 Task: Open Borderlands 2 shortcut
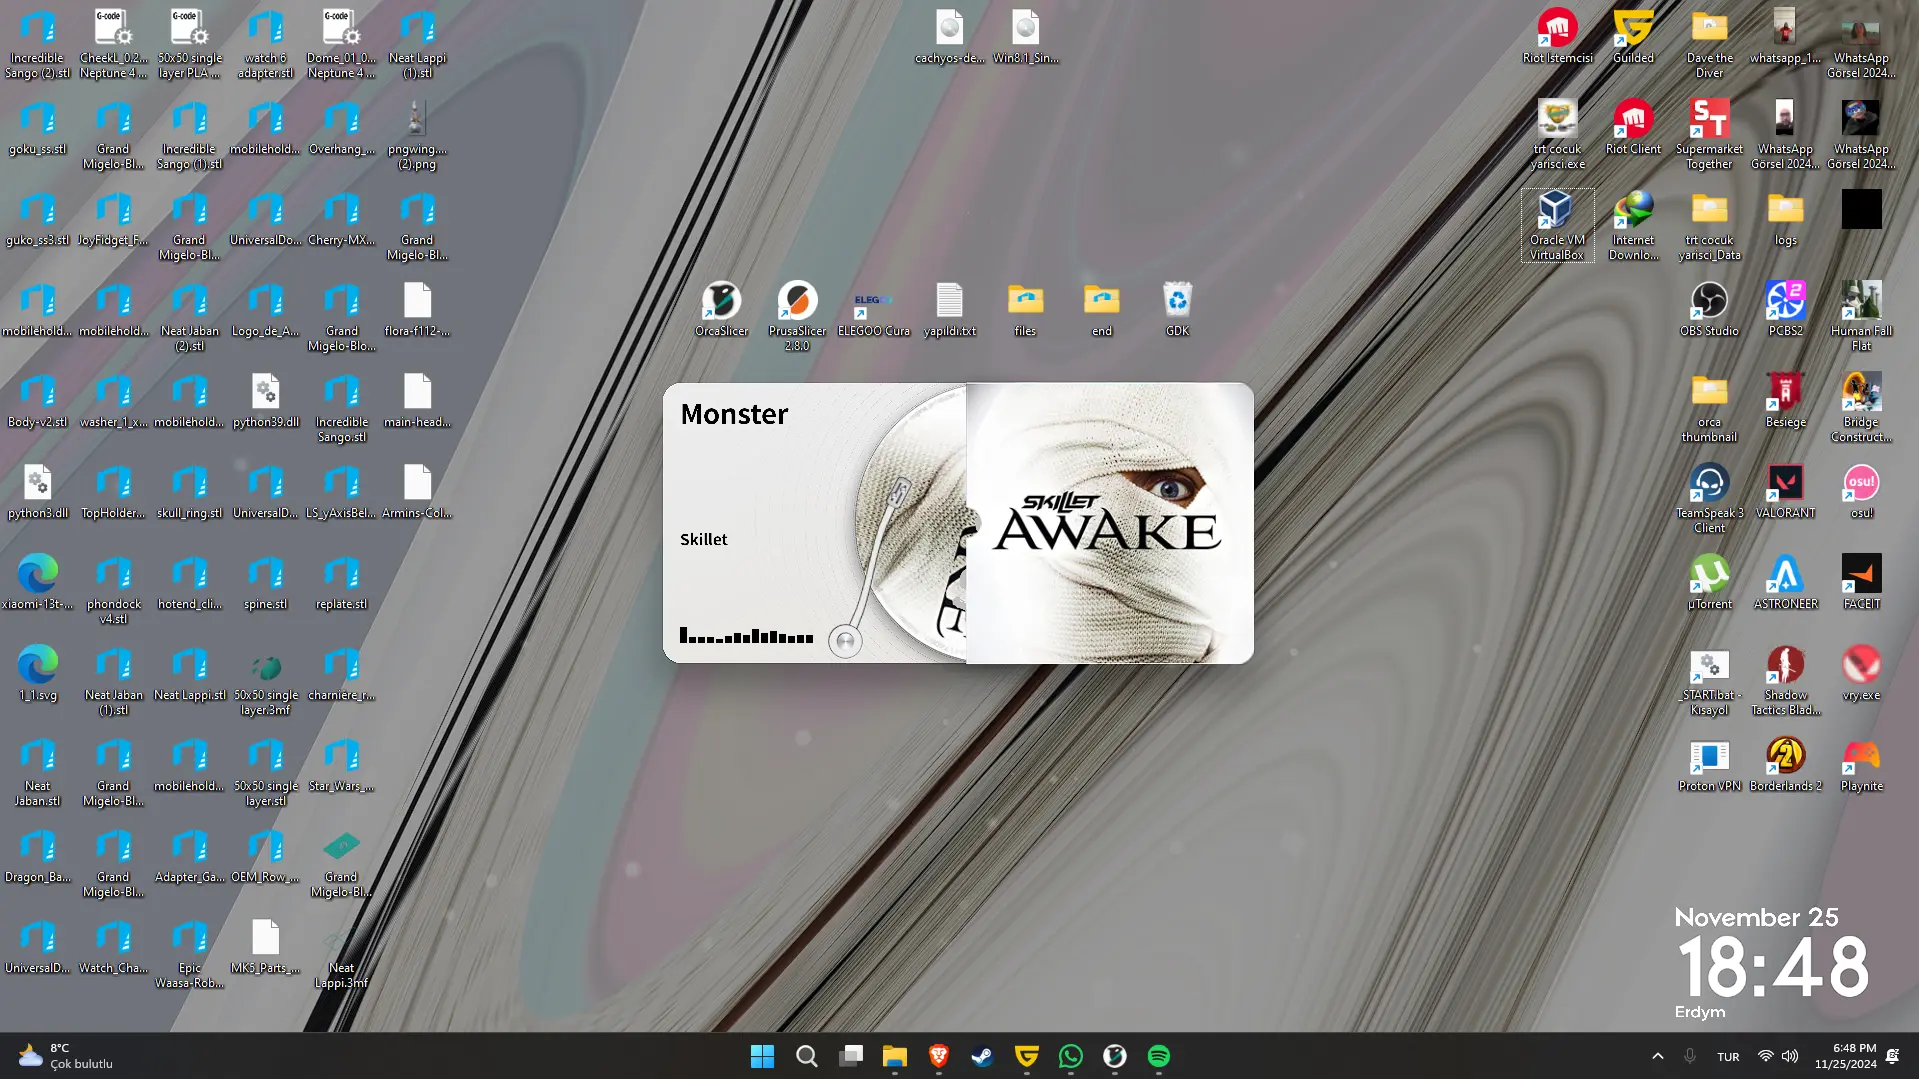coord(1785,764)
